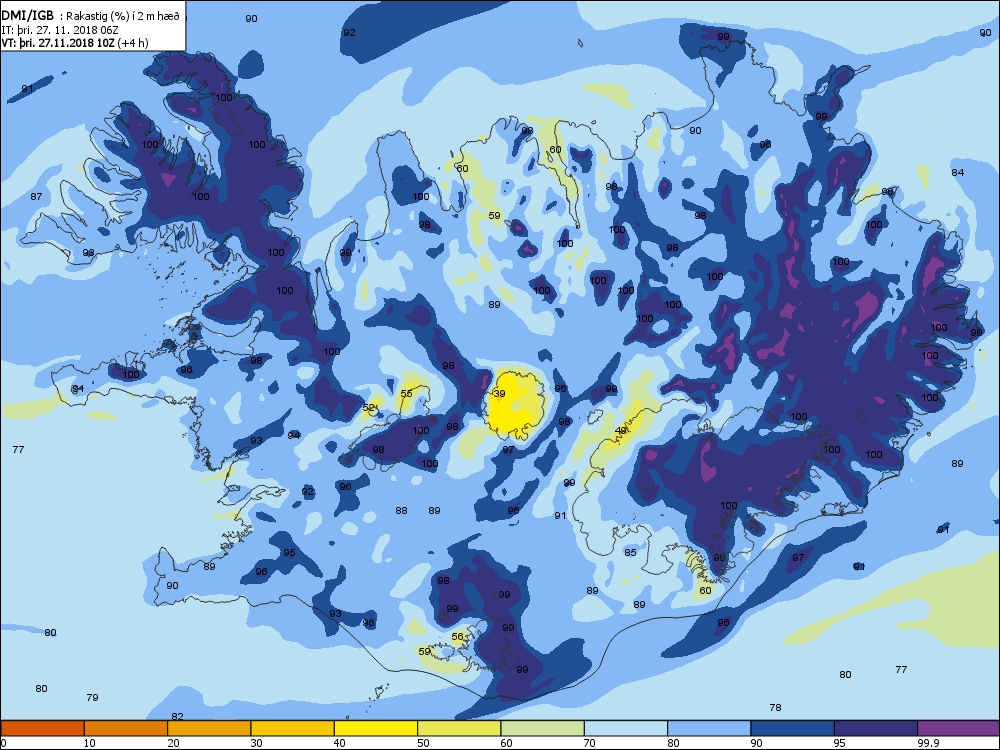This screenshot has height=750, width=1000.
Task: Click the 30–40 golden legend swatch
Action: [293, 728]
